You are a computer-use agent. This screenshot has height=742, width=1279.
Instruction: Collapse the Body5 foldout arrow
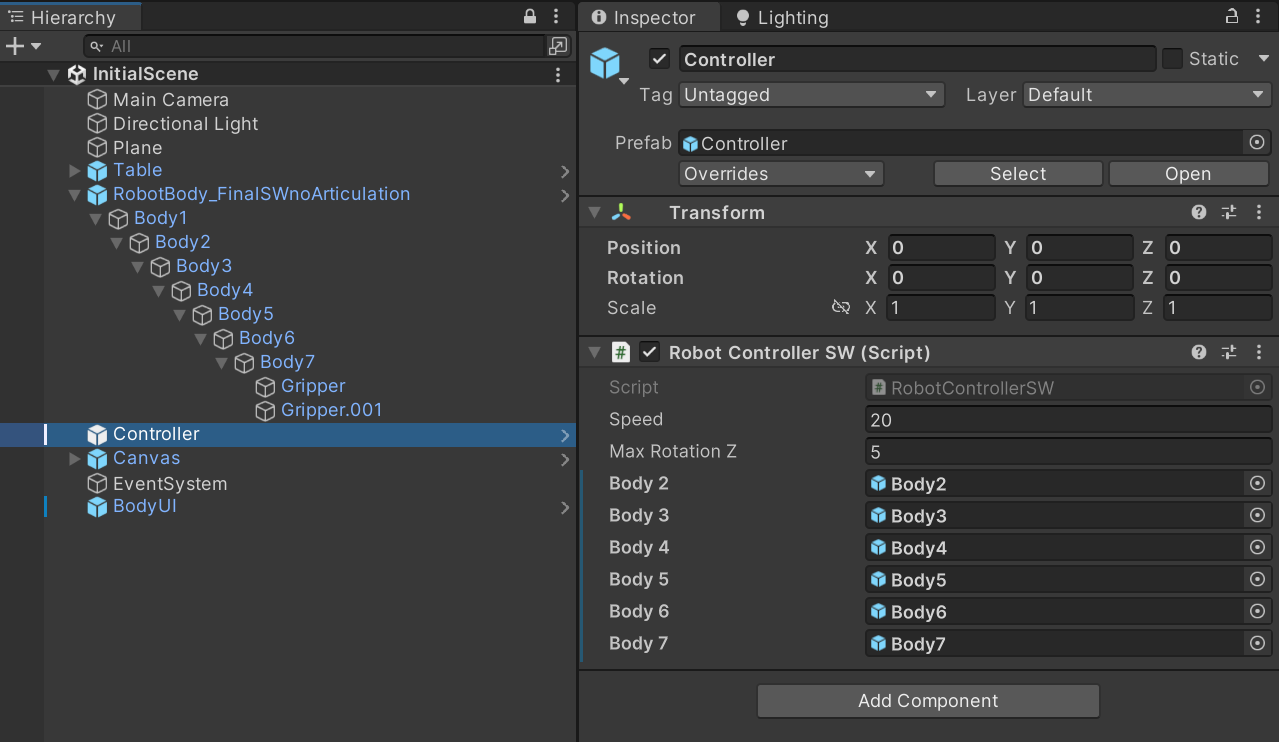[x=179, y=314]
